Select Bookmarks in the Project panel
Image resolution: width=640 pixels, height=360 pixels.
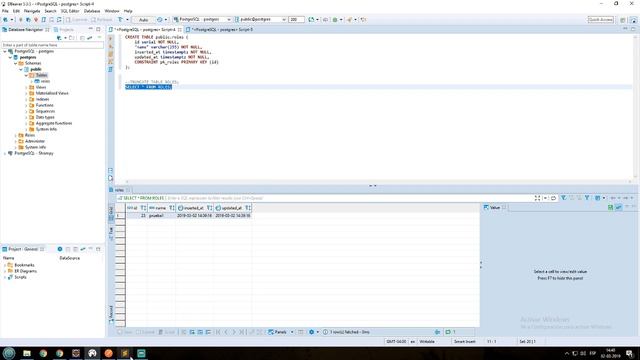tap(24, 265)
